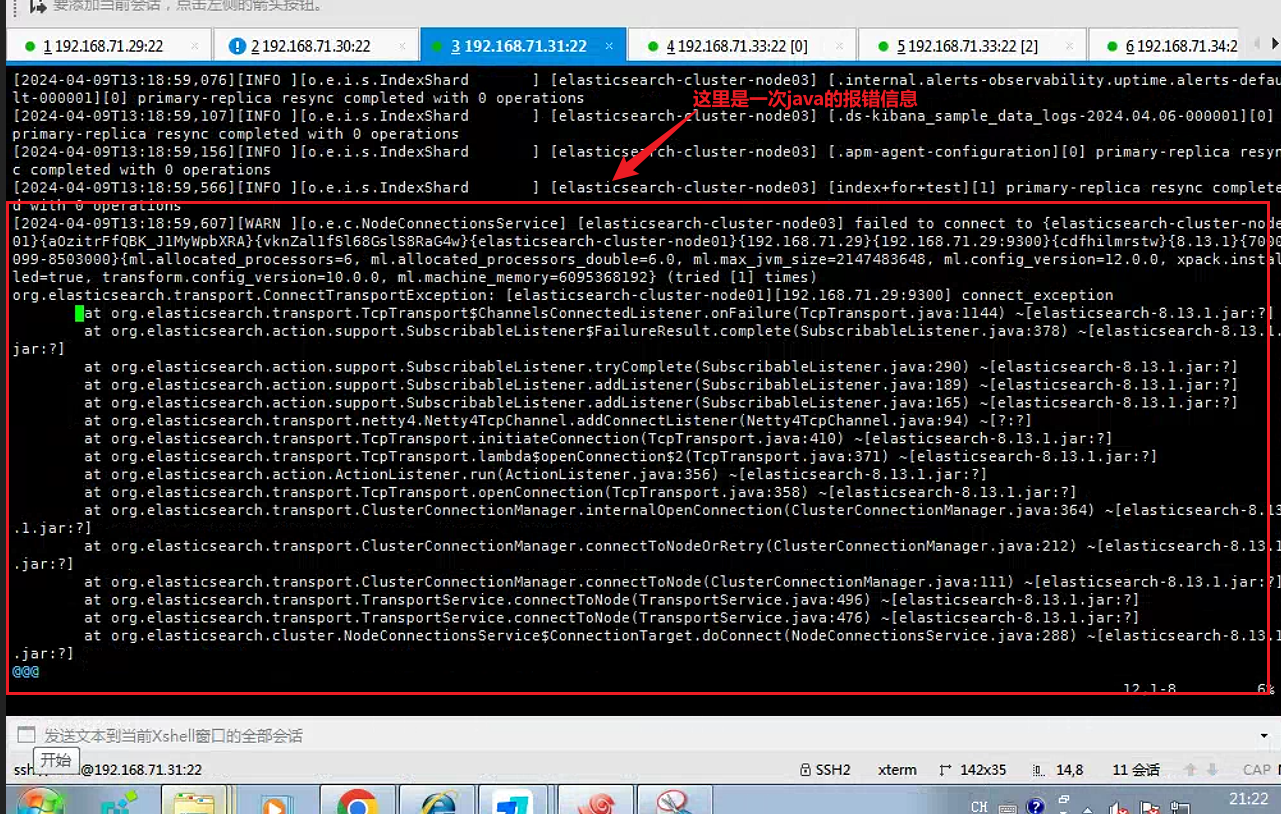This screenshot has height=814, width=1281.
Task: Click the ConnectTransportException line in the terminal
Action: point(563,295)
